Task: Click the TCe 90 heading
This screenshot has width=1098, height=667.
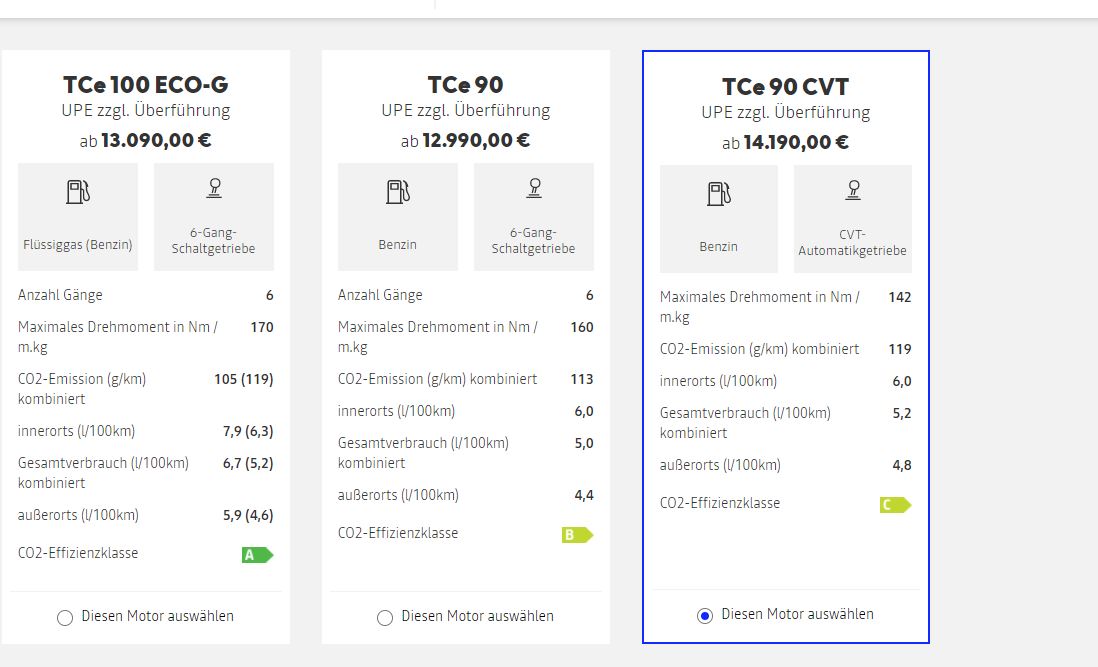Action: (x=466, y=85)
